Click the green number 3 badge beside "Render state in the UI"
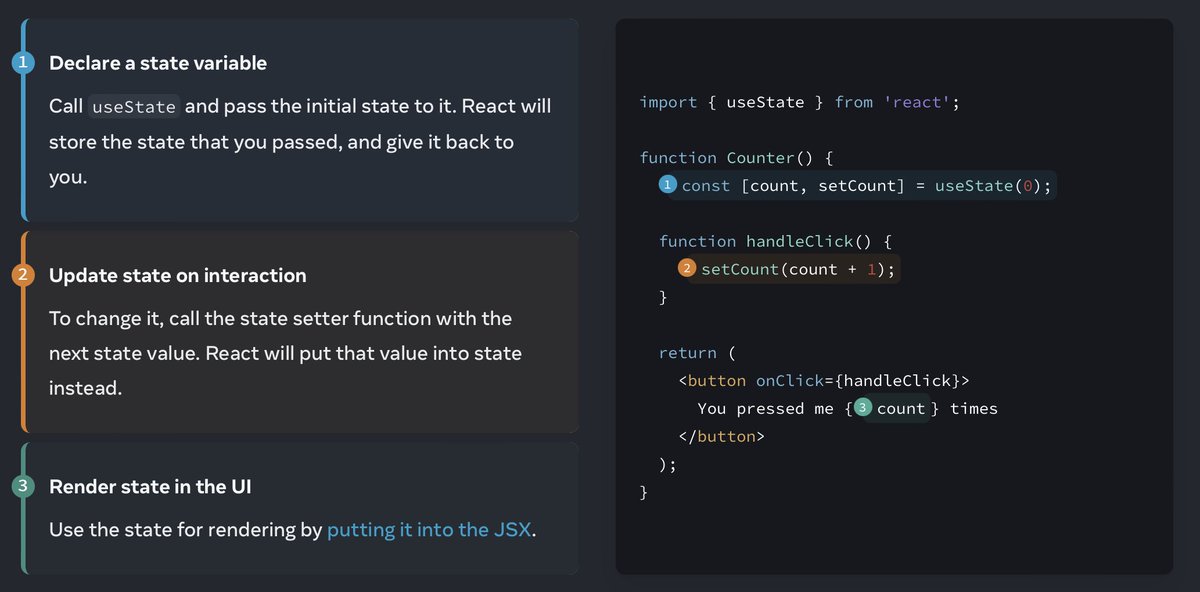The height and width of the screenshot is (592, 1200). (x=25, y=487)
